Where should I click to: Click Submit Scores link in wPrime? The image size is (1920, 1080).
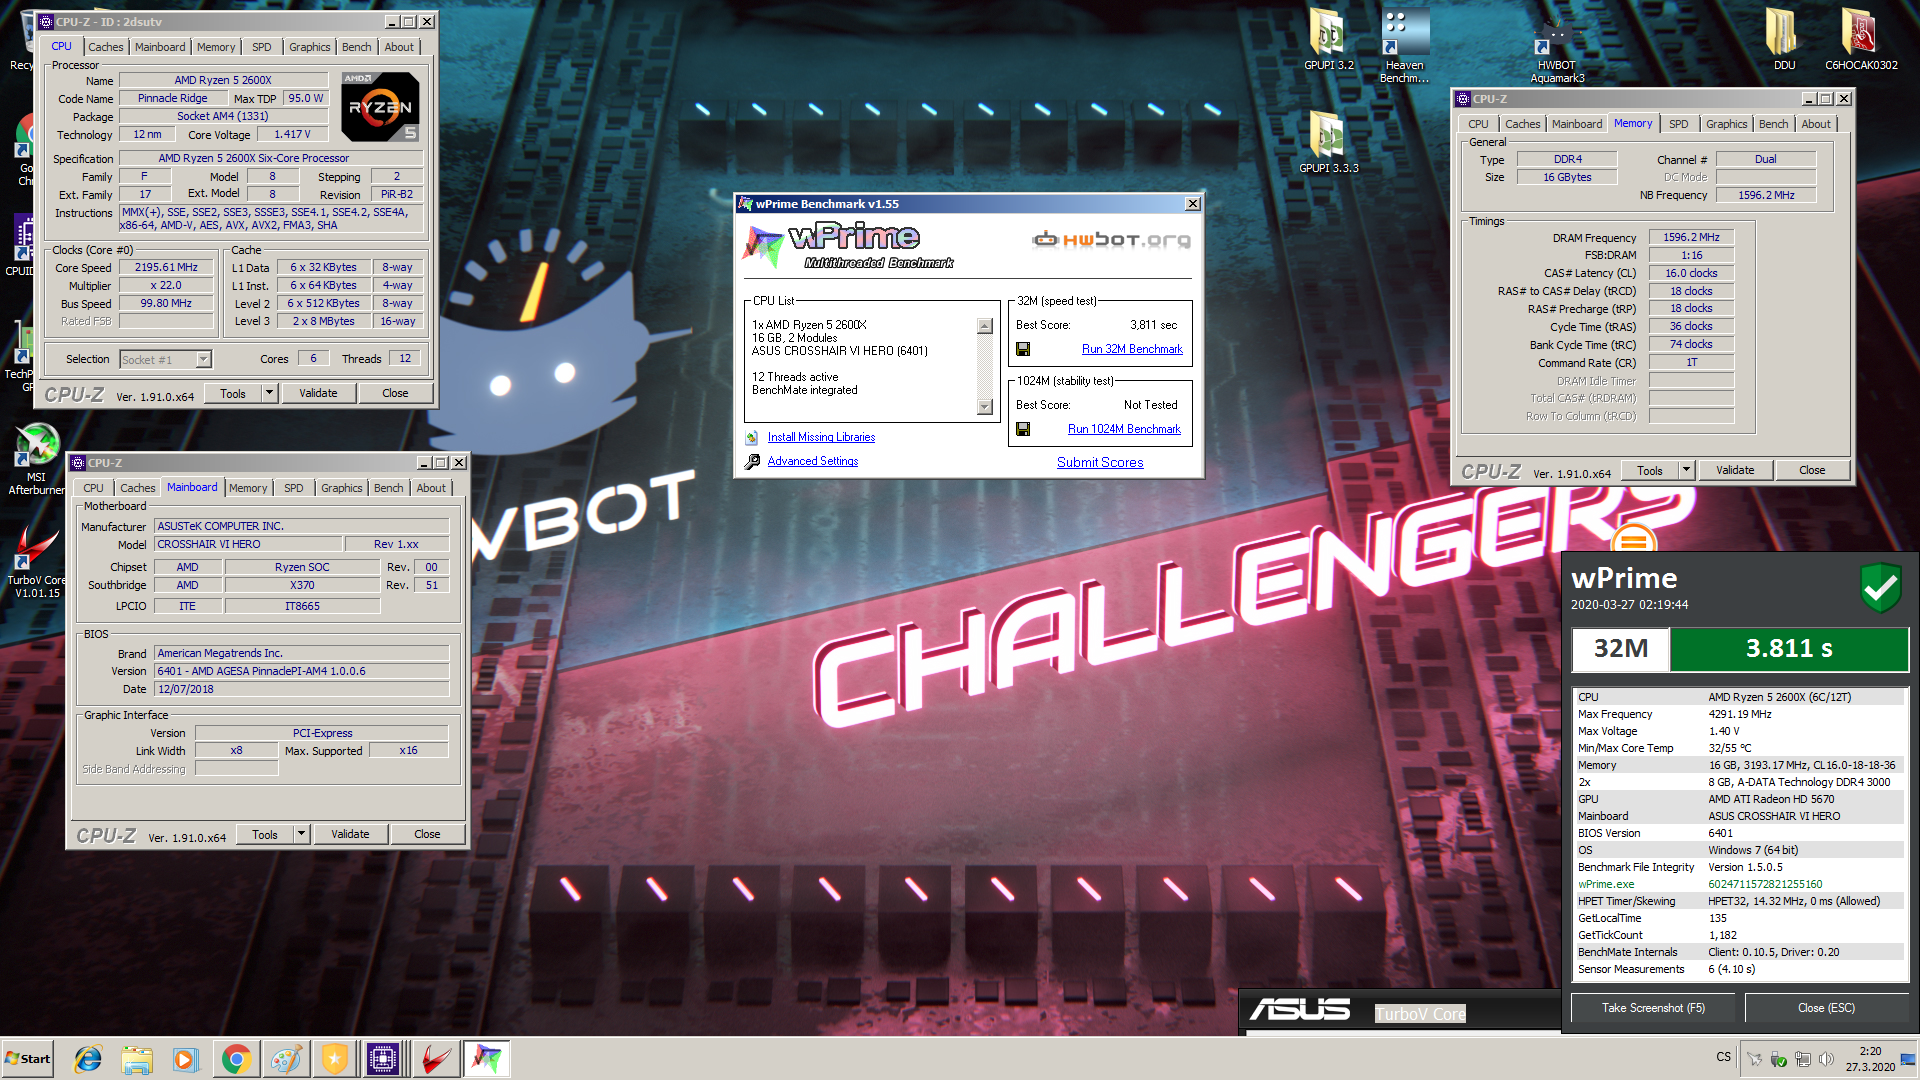[1100, 462]
